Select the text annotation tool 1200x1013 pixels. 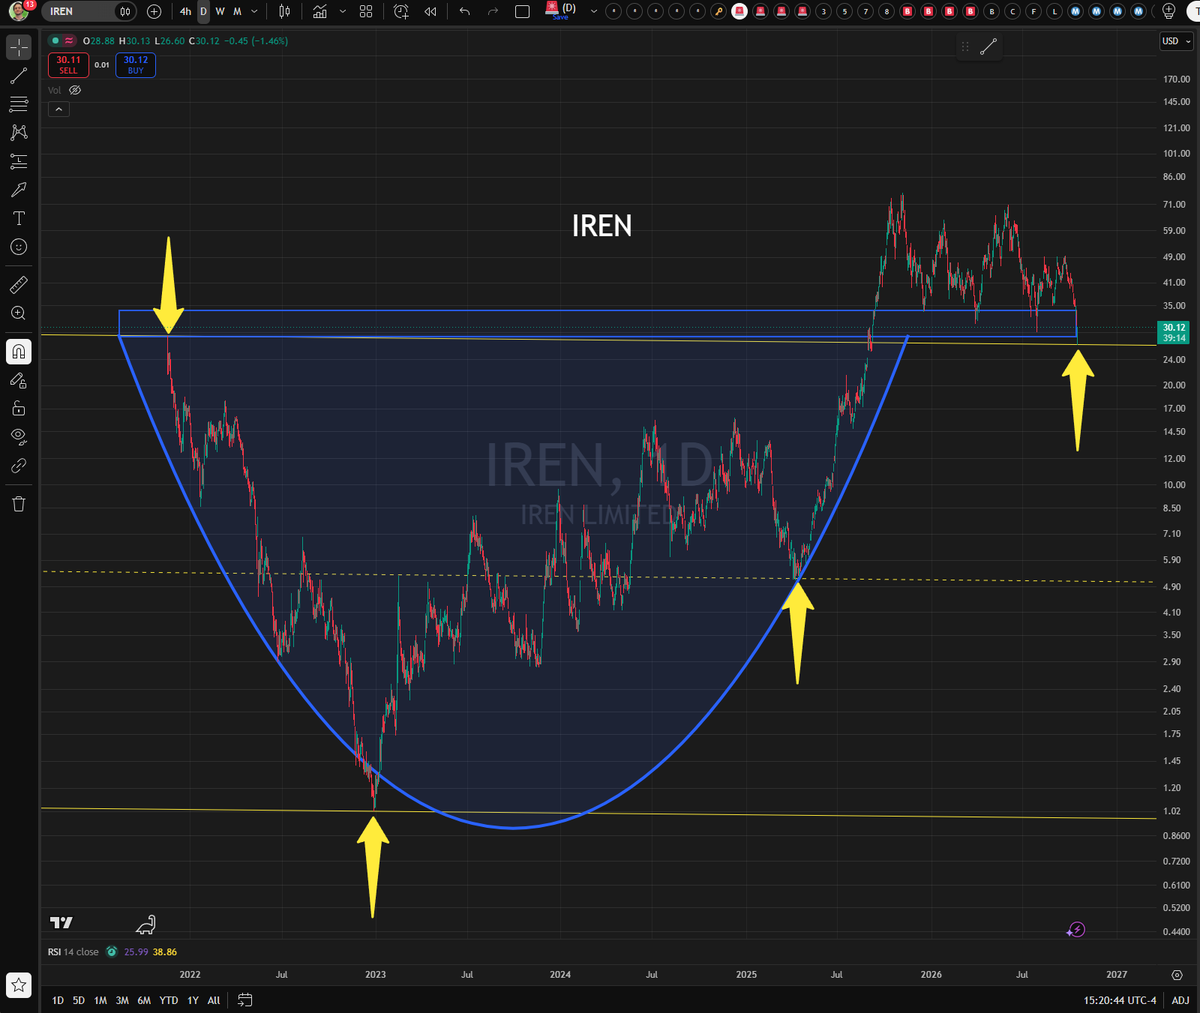coord(19,218)
